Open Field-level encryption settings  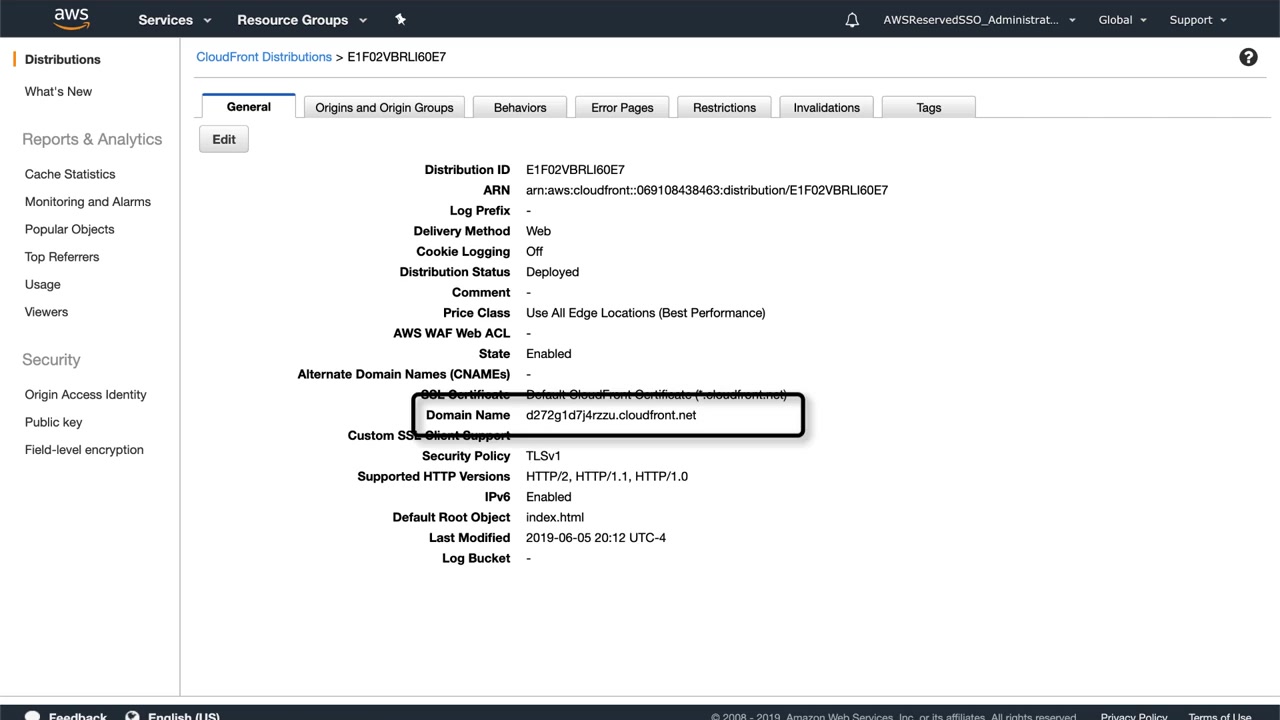(84, 450)
